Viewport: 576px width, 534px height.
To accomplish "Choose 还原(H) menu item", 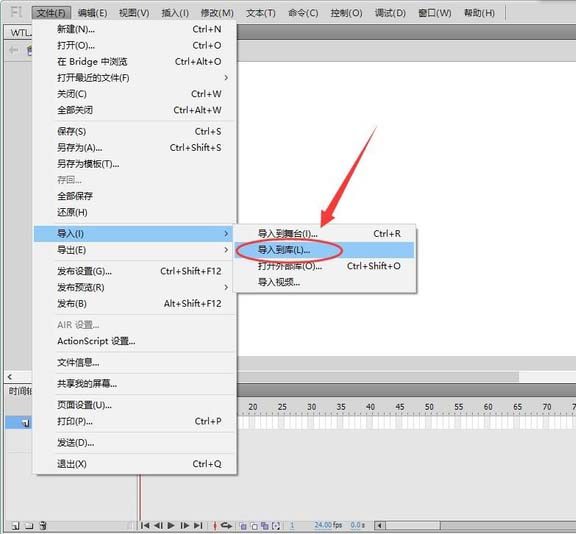I will [x=134, y=212].
